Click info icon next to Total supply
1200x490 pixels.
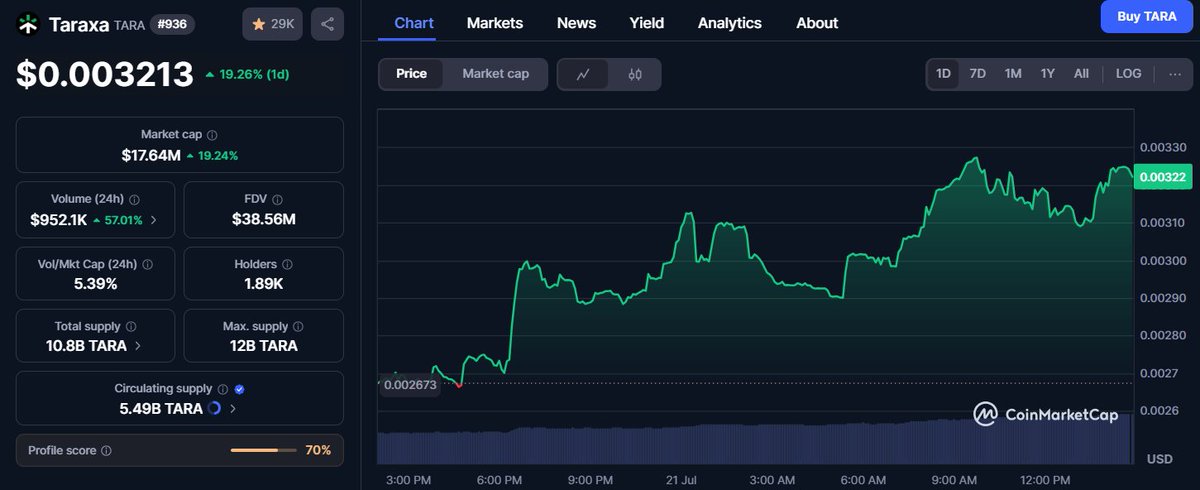tap(131, 327)
